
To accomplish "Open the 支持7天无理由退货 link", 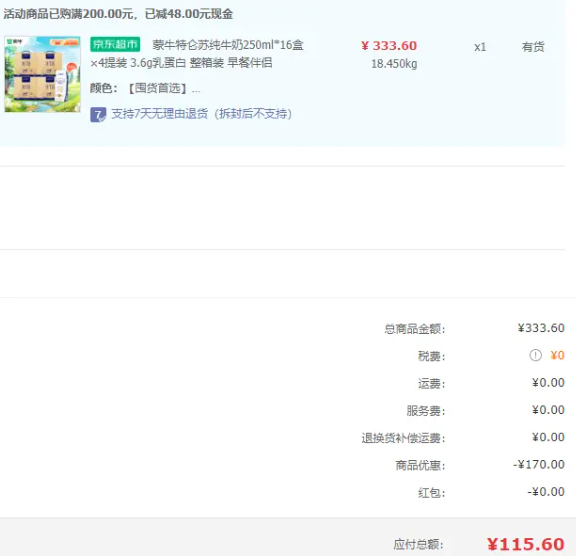I will pos(202,114).
